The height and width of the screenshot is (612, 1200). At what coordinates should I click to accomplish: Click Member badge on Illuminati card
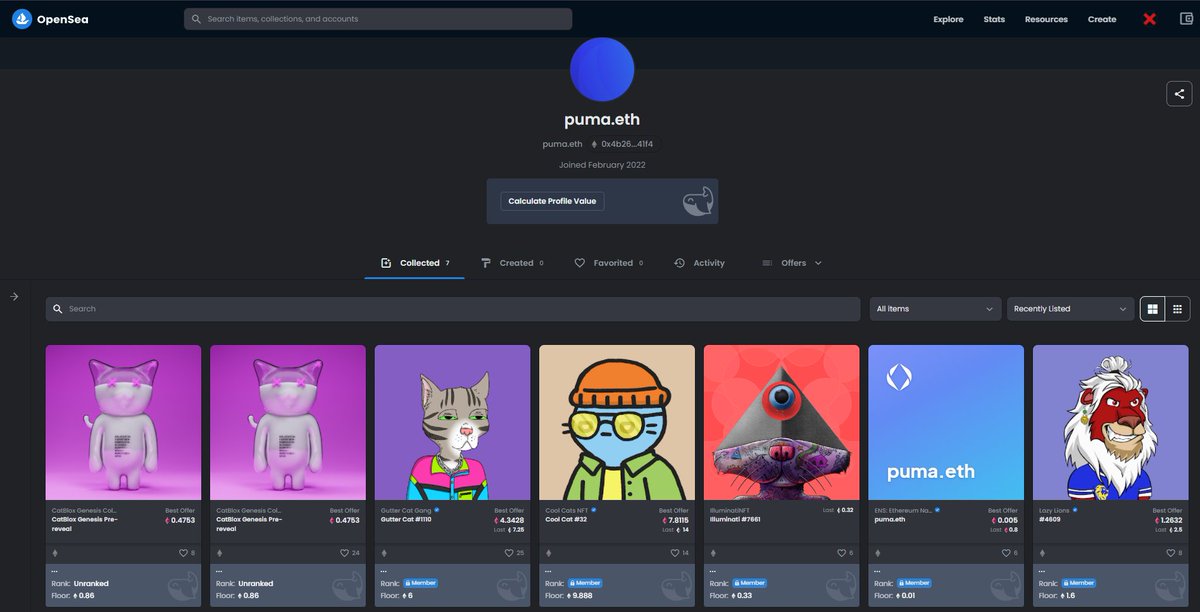[751, 583]
